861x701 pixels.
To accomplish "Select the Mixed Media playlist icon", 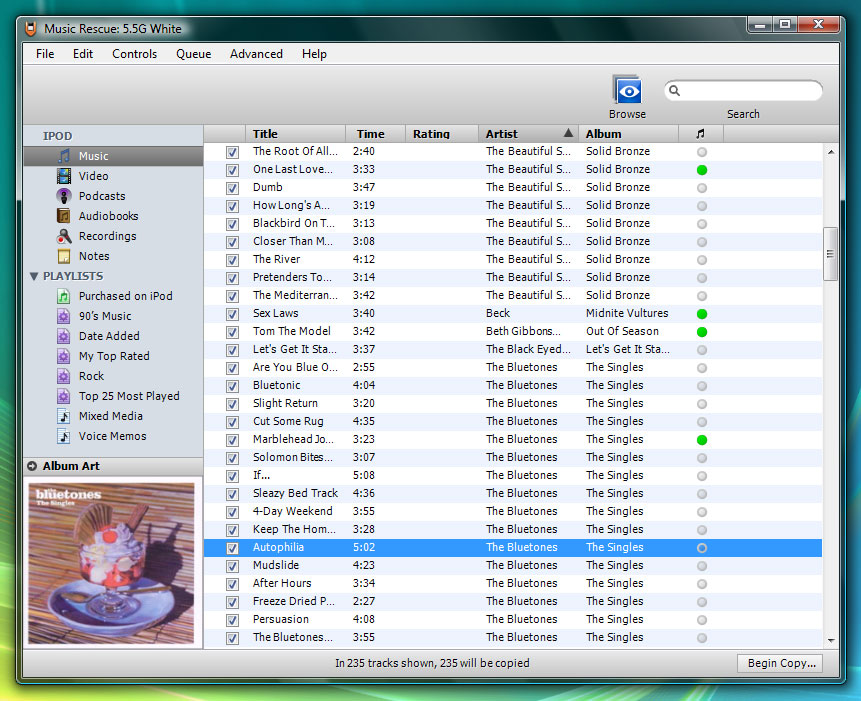I will click(x=64, y=416).
